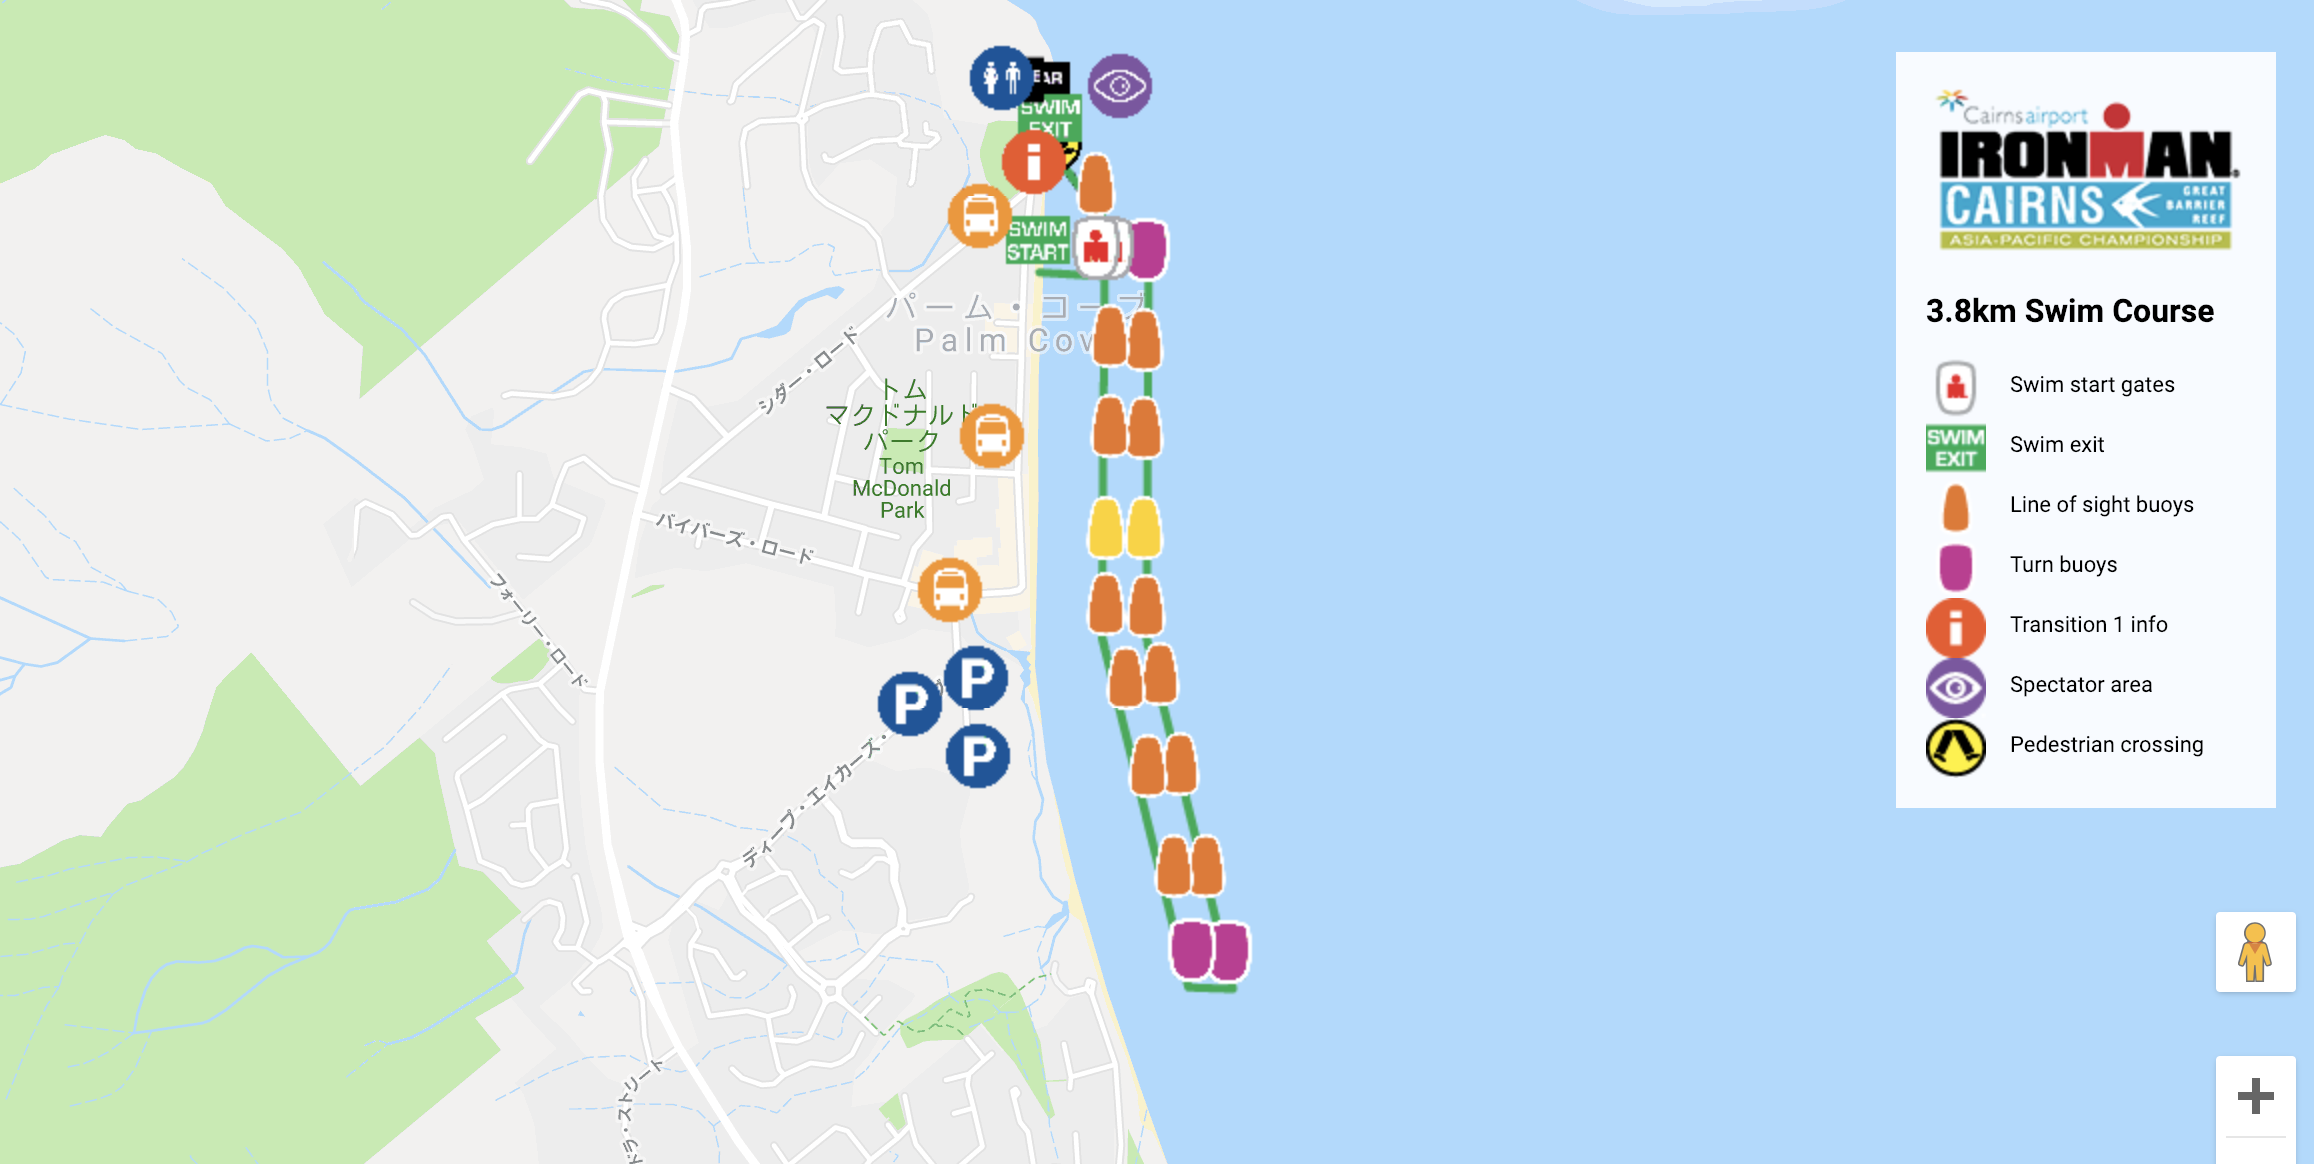Select the purple spectator area eye marker
Viewport: 2314px width, 1164px height.
point(1120,86)
